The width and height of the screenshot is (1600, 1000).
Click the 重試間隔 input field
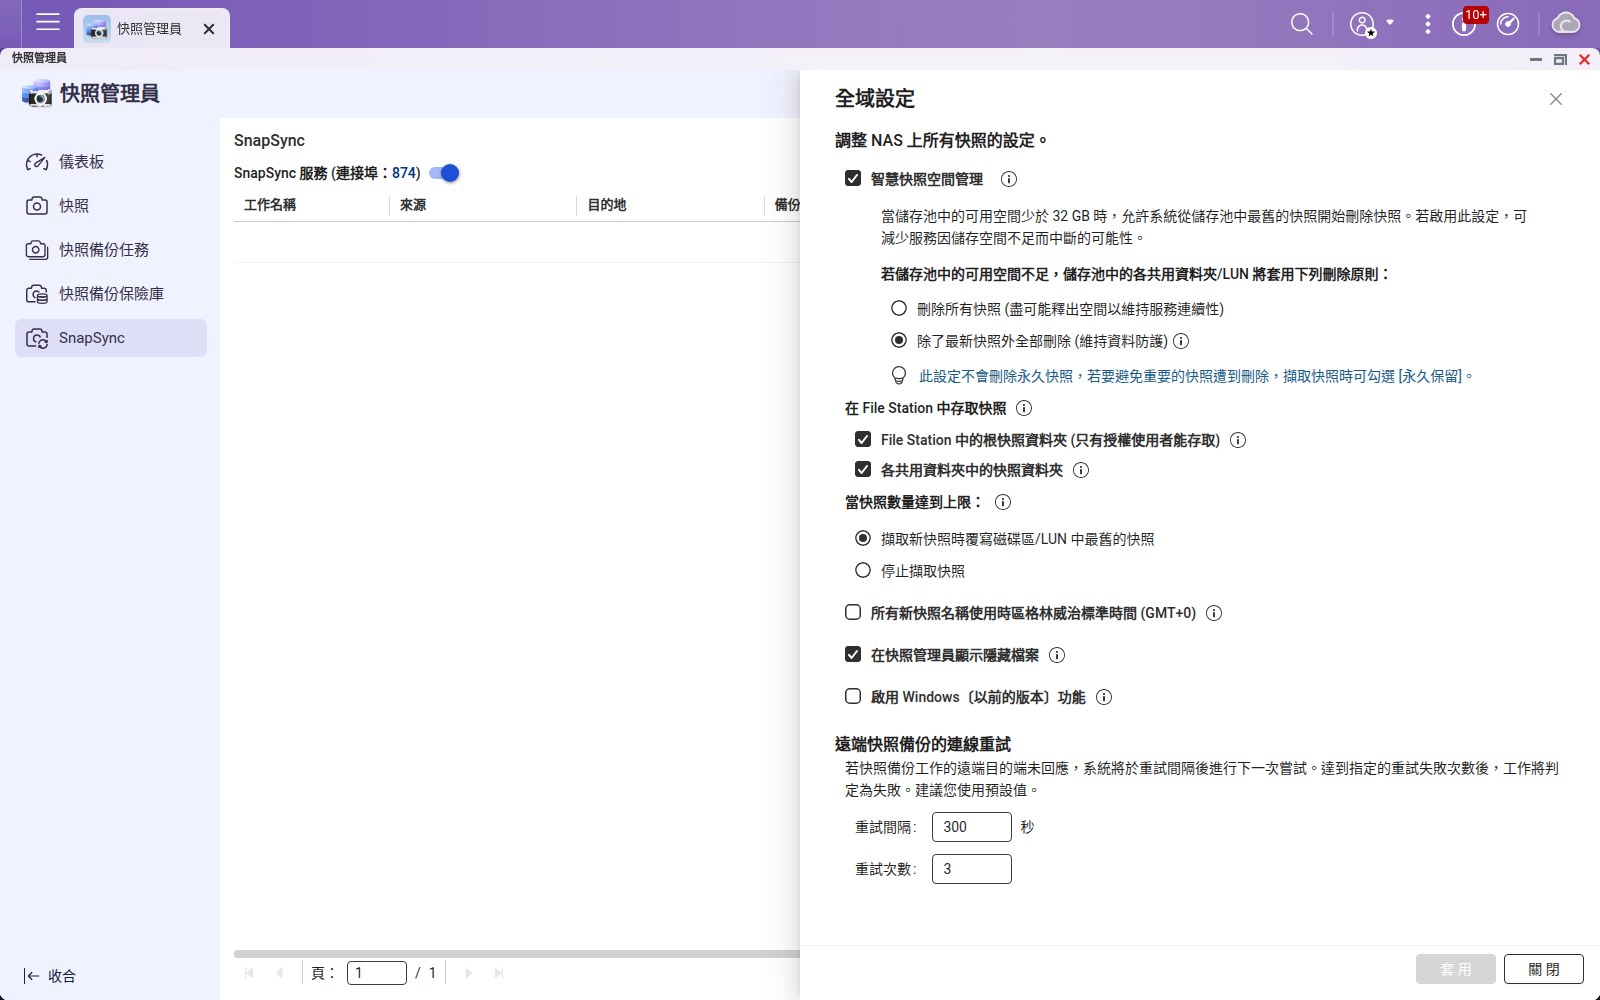pos(972,827)
